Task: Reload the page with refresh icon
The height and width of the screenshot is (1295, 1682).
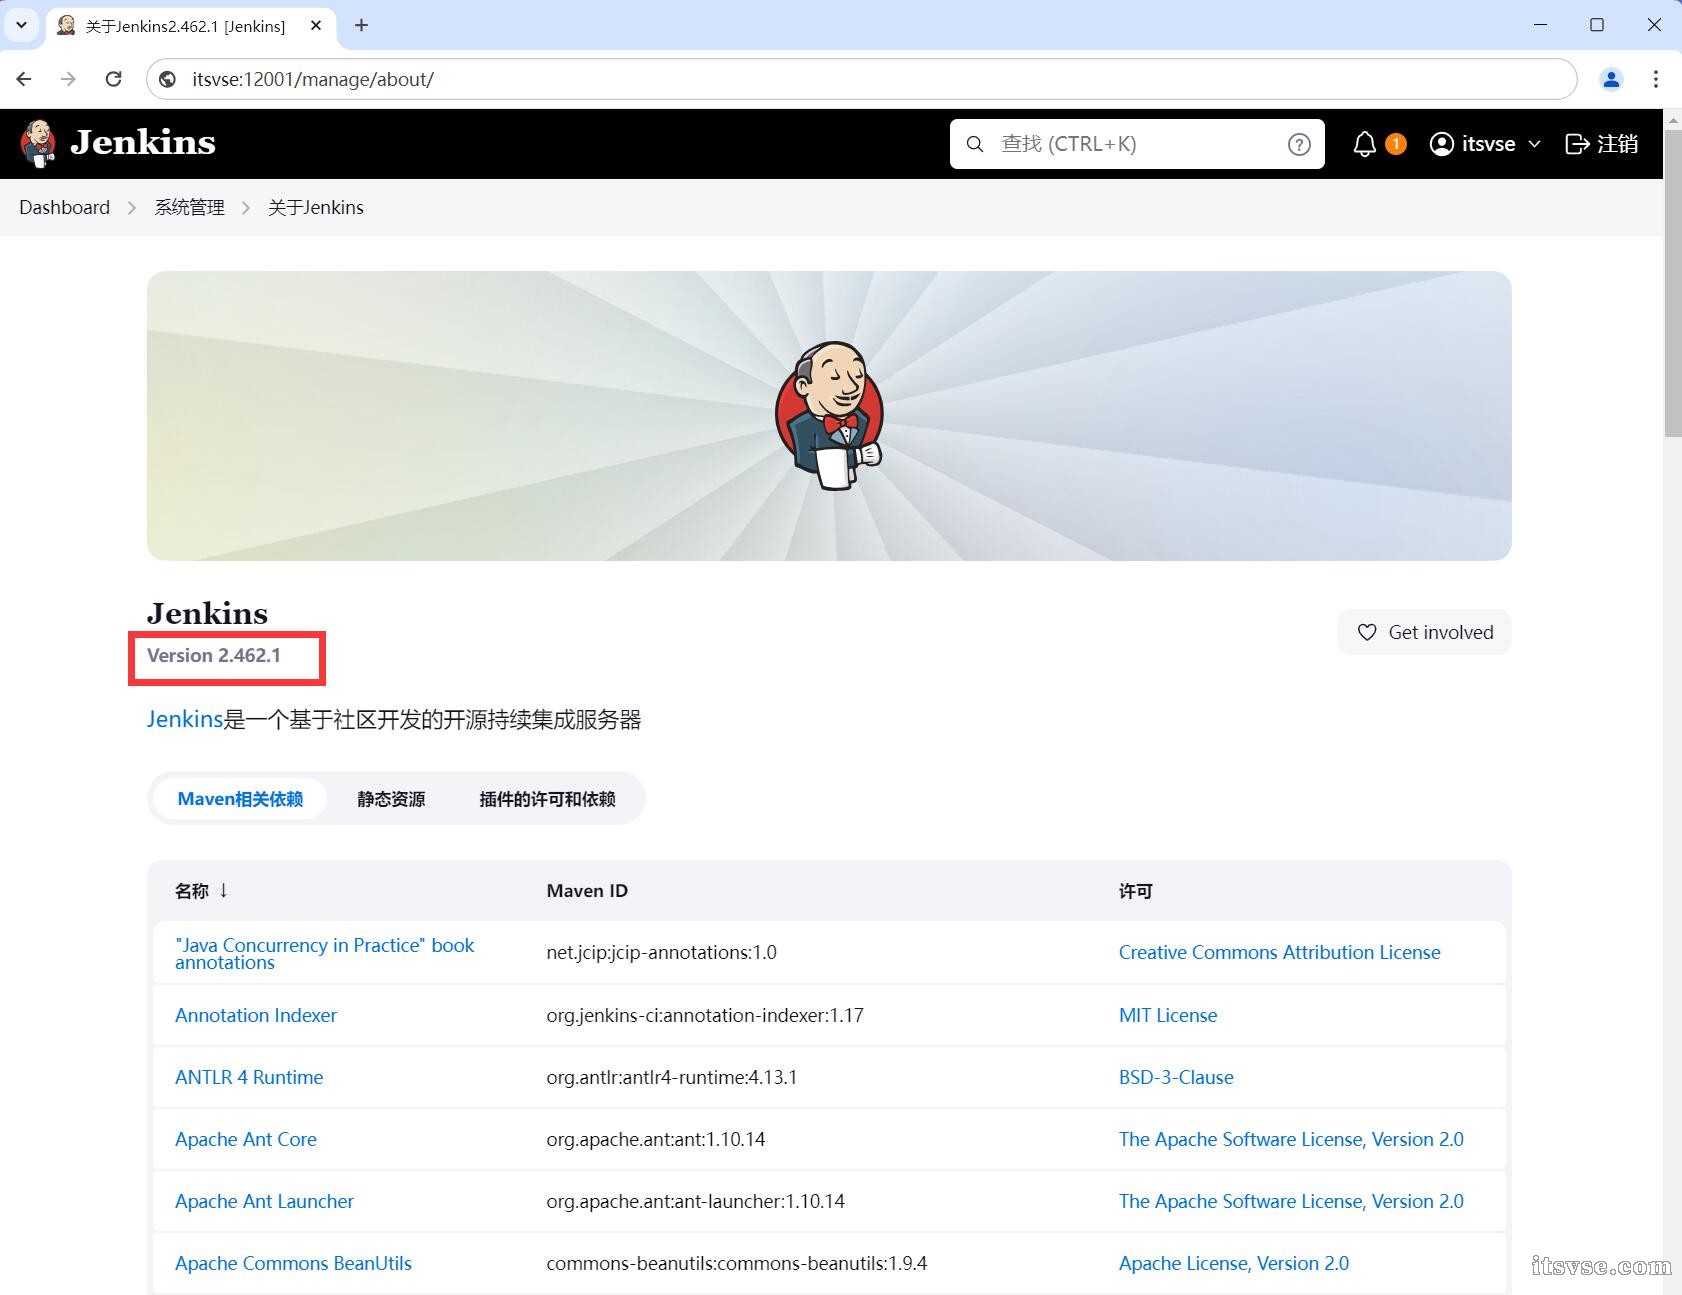Action: [113, 79]
